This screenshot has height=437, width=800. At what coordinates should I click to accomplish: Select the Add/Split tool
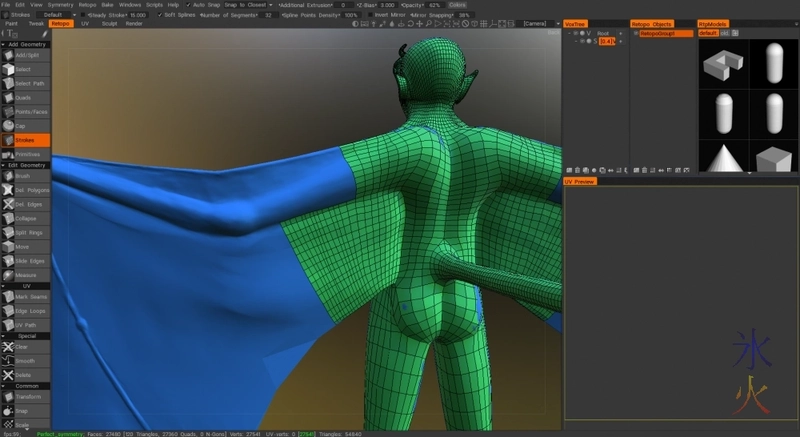tap(25, 55)
